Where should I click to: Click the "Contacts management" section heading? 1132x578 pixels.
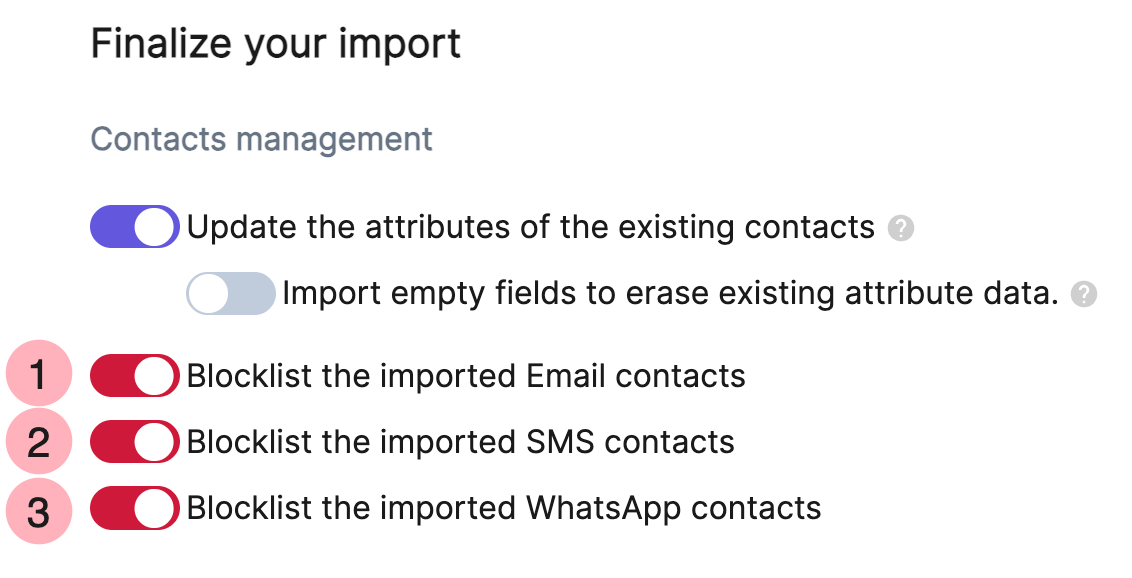[262, 139]
